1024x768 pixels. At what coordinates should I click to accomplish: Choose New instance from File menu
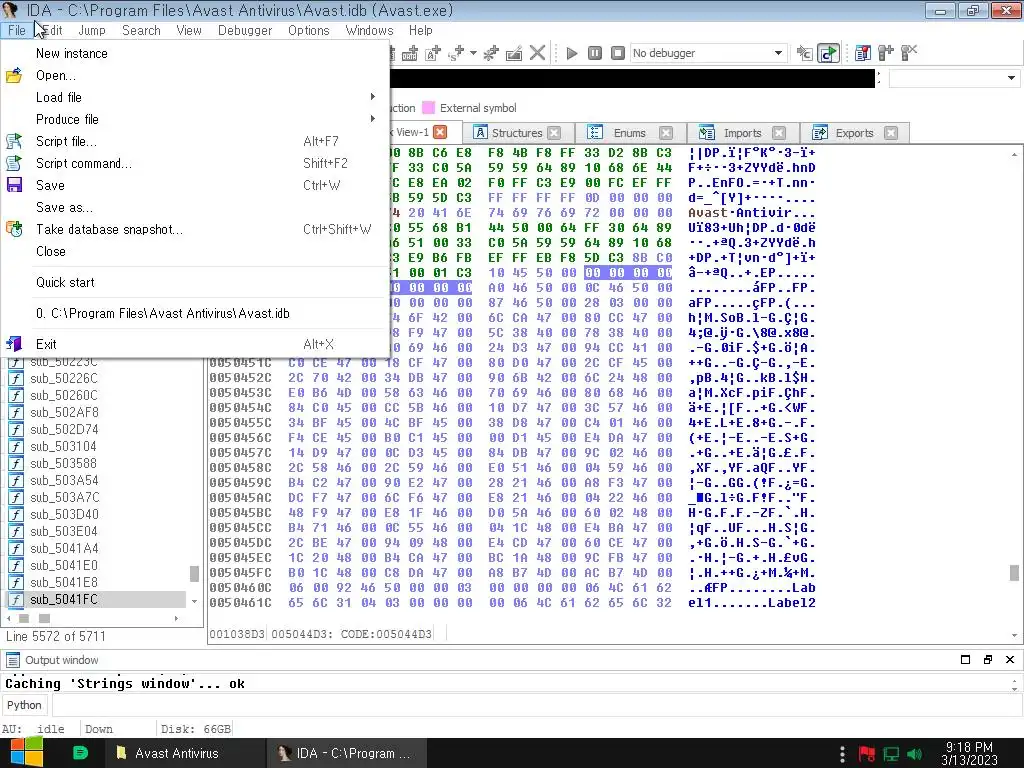tap(196, 54)
